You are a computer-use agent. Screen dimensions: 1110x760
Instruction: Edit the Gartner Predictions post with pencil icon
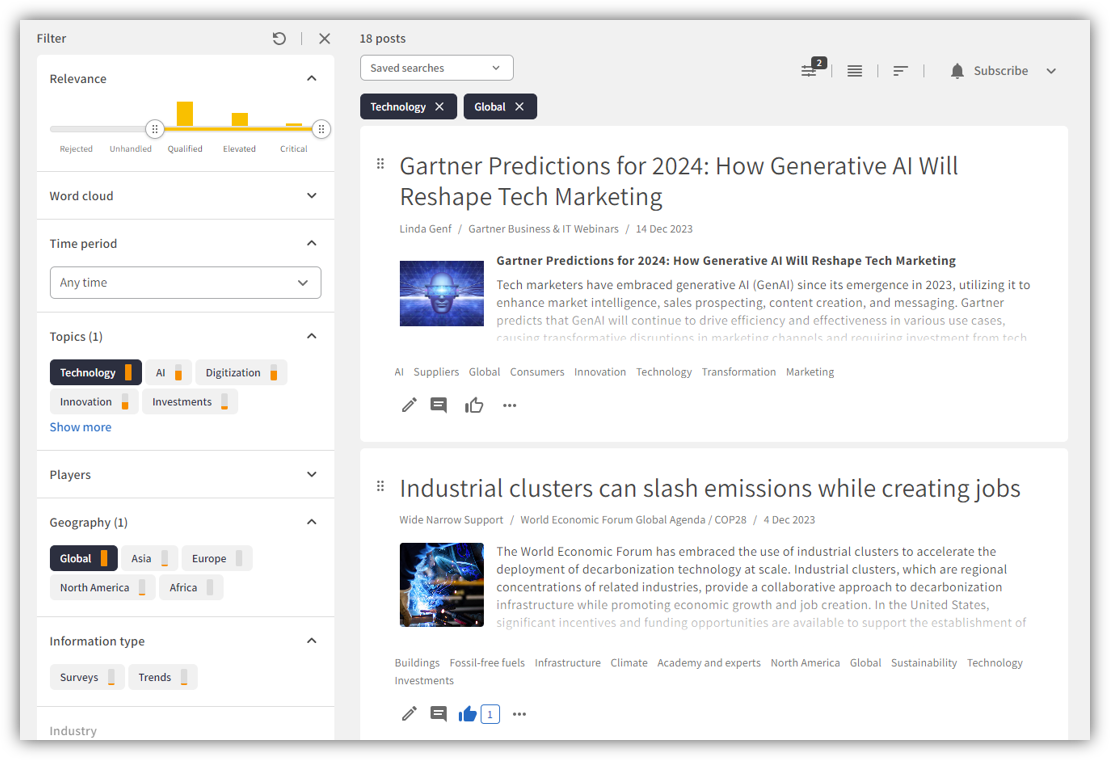(409, 405)
